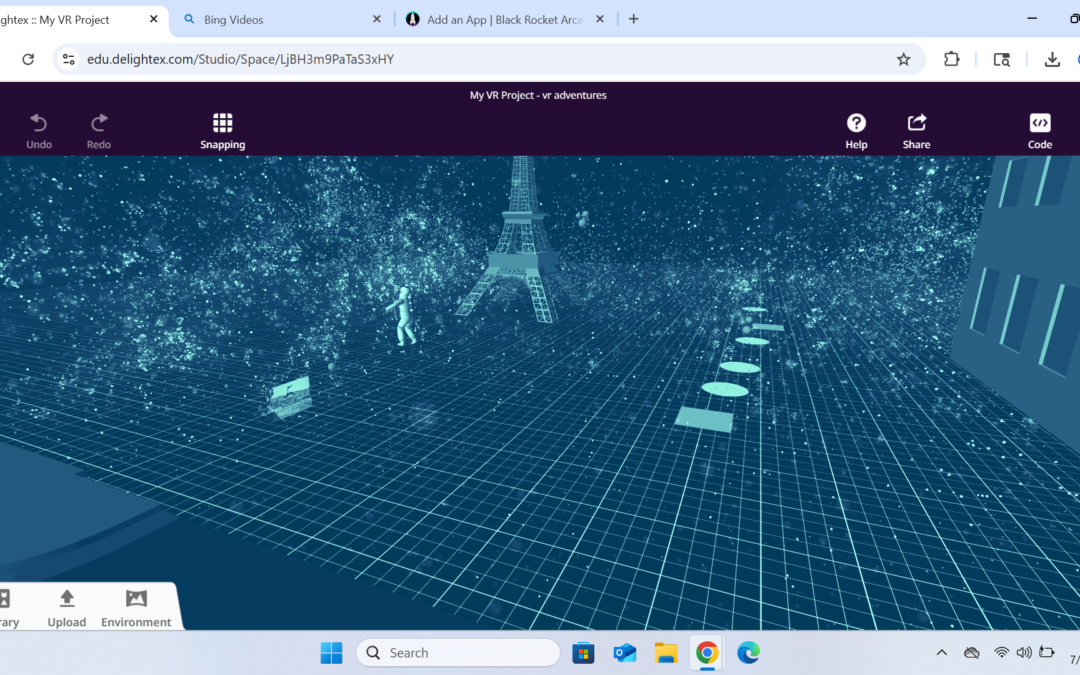This screenshot has width=1080, height=675.
Task: Select the nearest flat square platform
Action: click(704, 419)
